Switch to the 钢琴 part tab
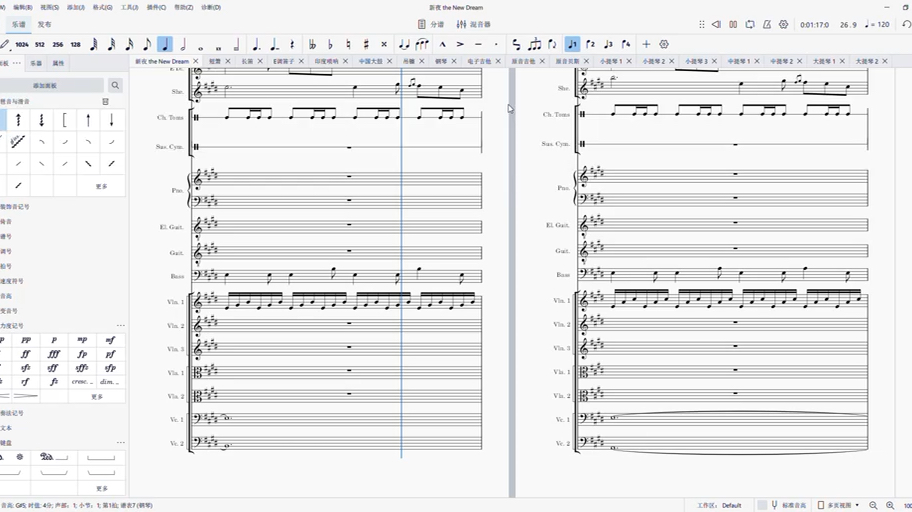The width and height of the screenshot is (912, 512). click(x=441, y=61)
